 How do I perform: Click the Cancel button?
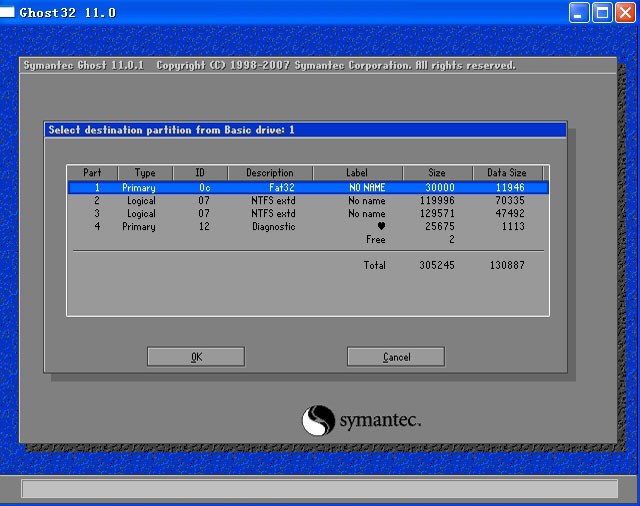396,357
